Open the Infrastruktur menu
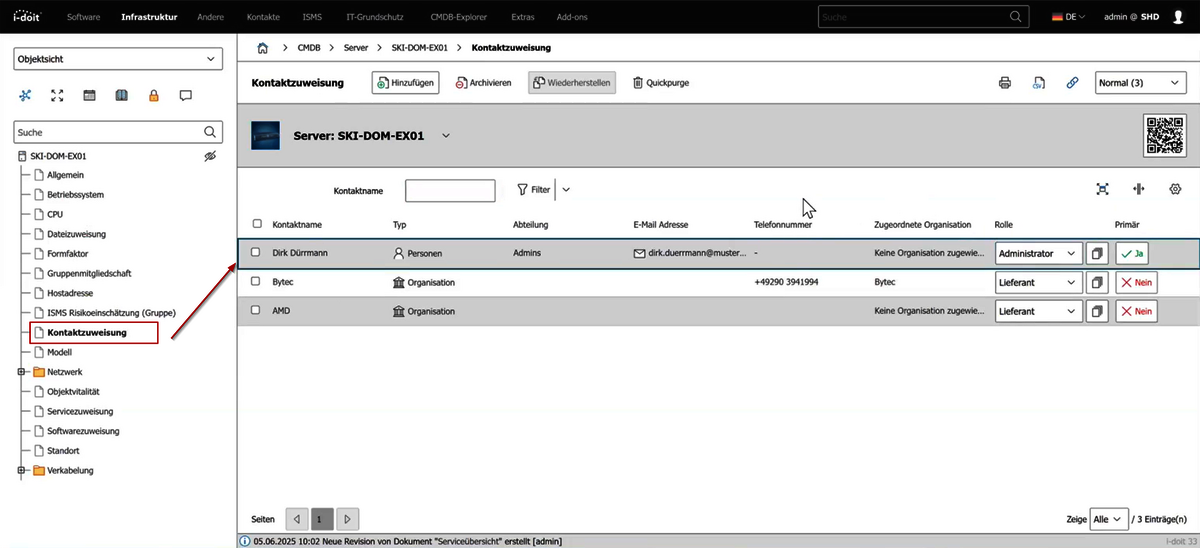The height and width of the screenshot is (548, 1200). point(149,17)
